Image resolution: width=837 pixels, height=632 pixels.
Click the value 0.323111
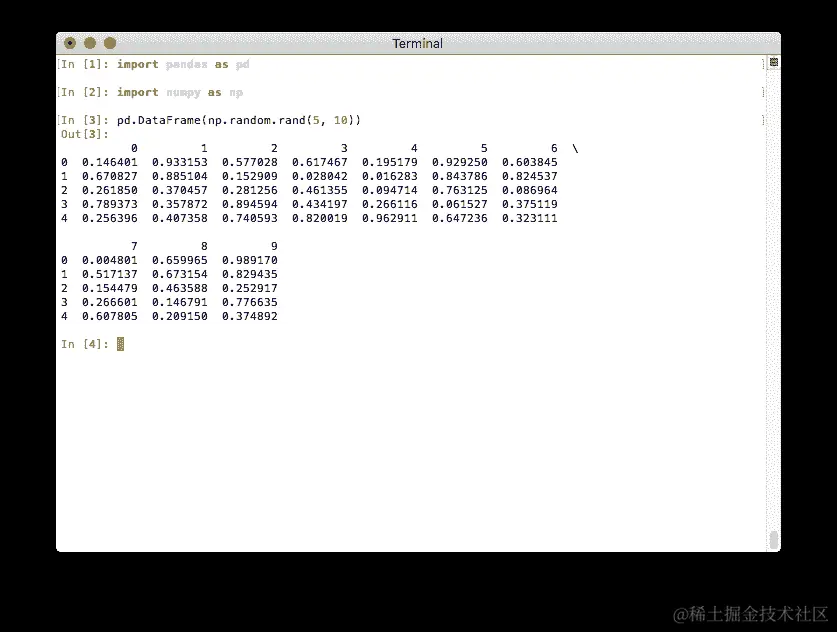point(529,218)
